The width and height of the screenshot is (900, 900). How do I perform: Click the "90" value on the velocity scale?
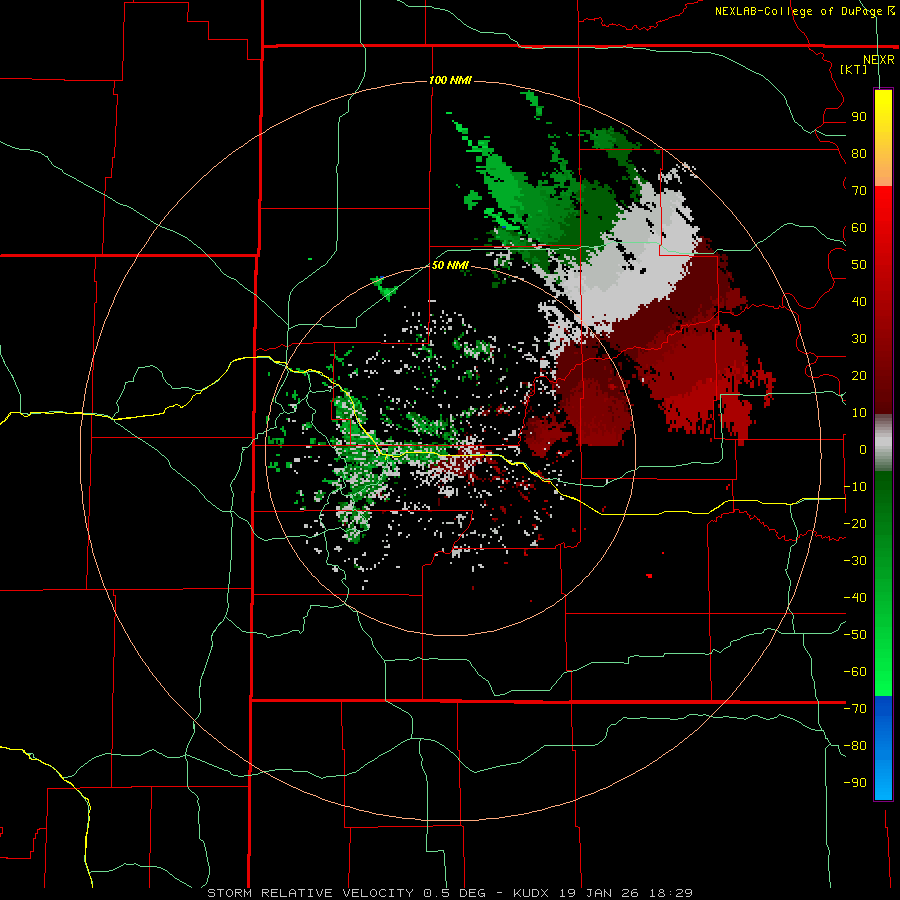[x=859, y=117]
